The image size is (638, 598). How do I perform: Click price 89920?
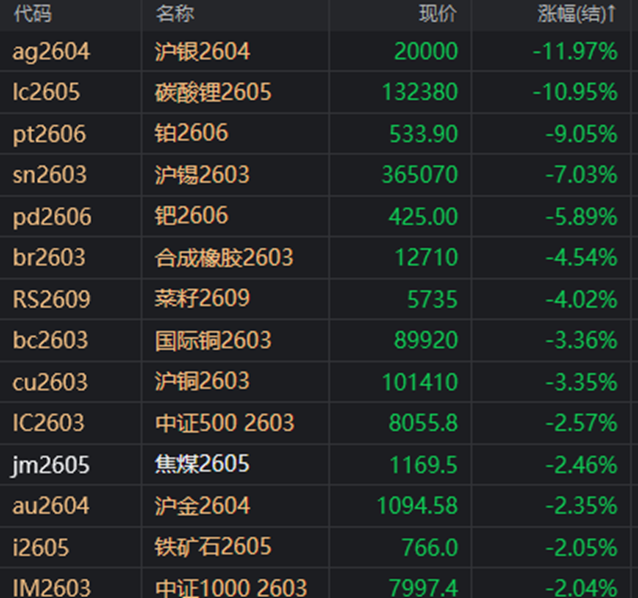[x=426, y=340]
